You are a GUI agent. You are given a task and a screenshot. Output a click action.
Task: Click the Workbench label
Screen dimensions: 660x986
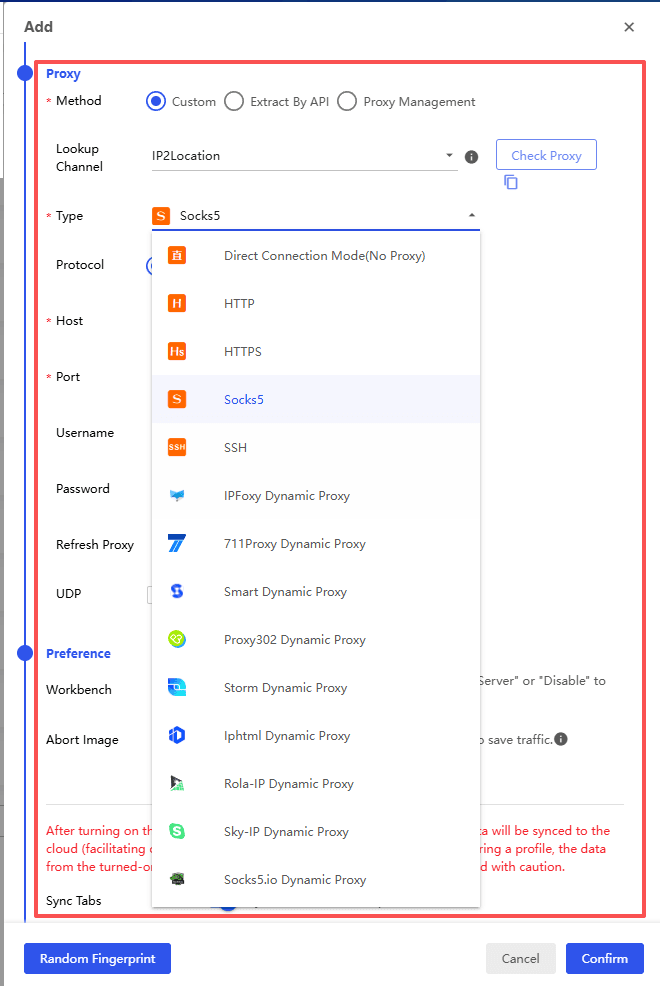point(79,689)
